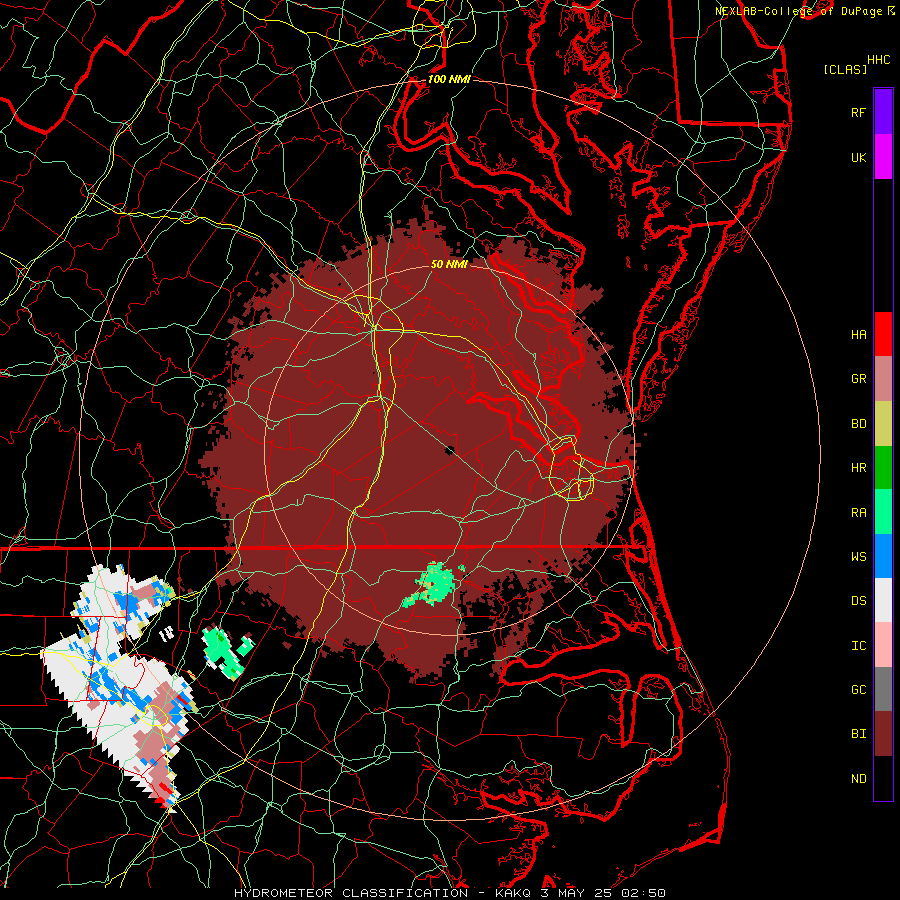The height and width of the screenshot is (900, 900).
Task: Click the HR dark green legend swatch
Action: click(x=883, y=468)
